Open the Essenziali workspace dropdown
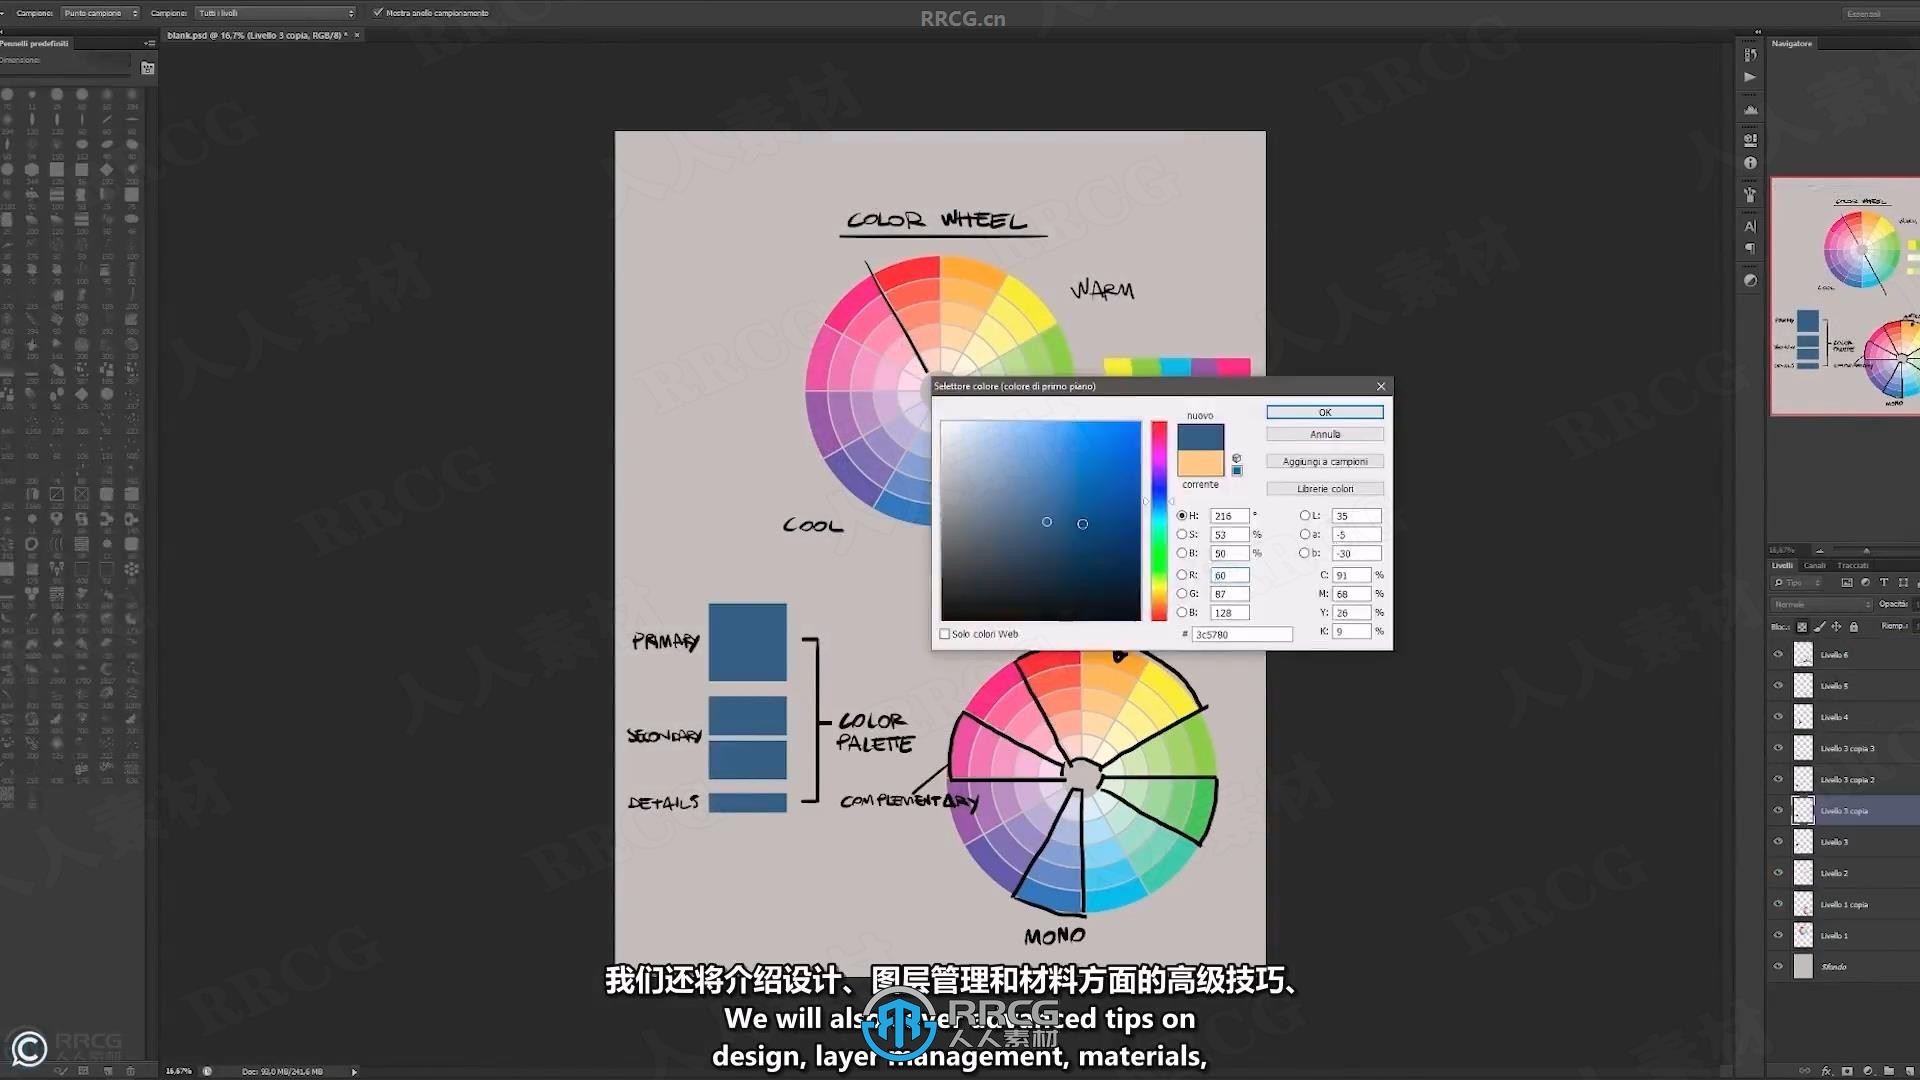Screen dimensions: 1920x1080 (1880, 14)
